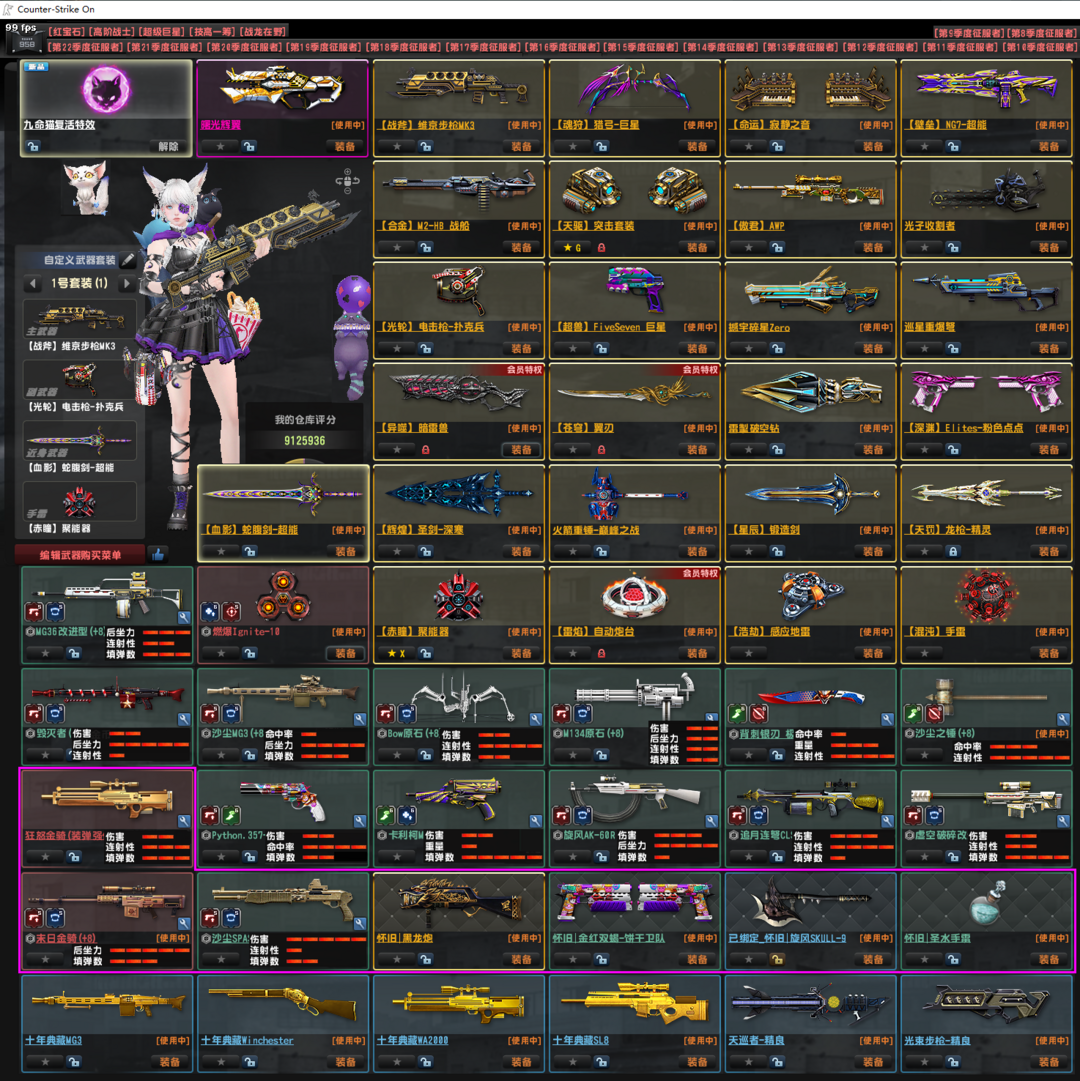Click the [第22季度征服者] title tag

click(86, 47)
